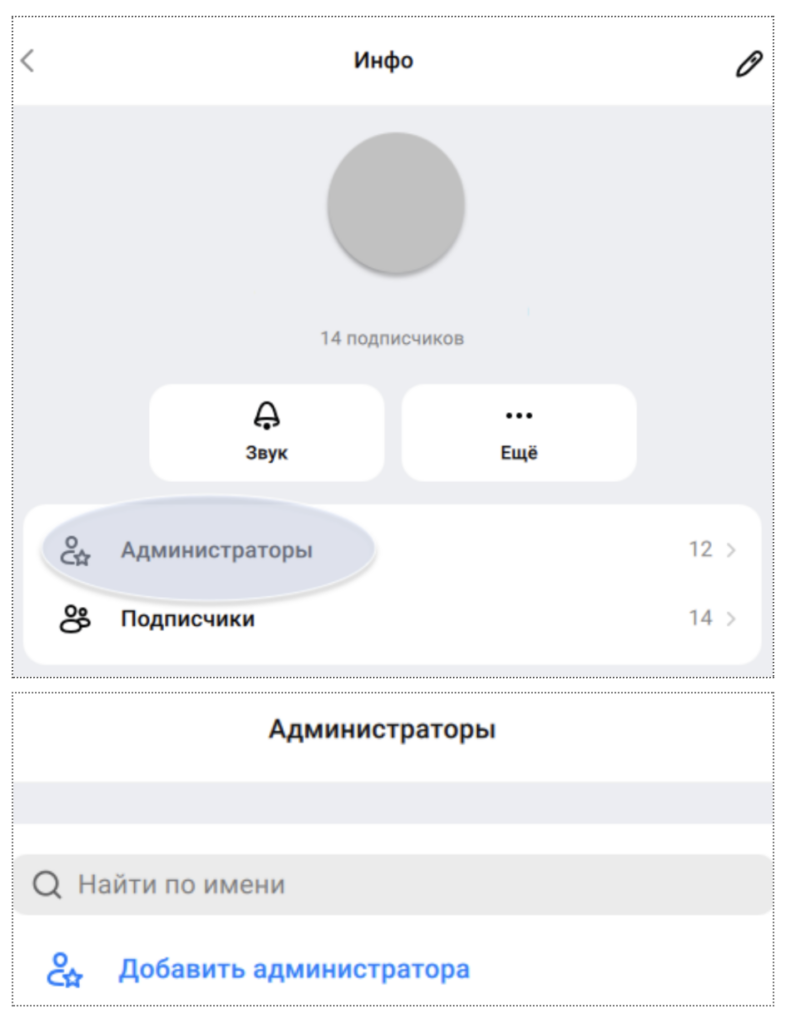
Task: Tap the three-dots Ещё icon
Action: [519, 415]
